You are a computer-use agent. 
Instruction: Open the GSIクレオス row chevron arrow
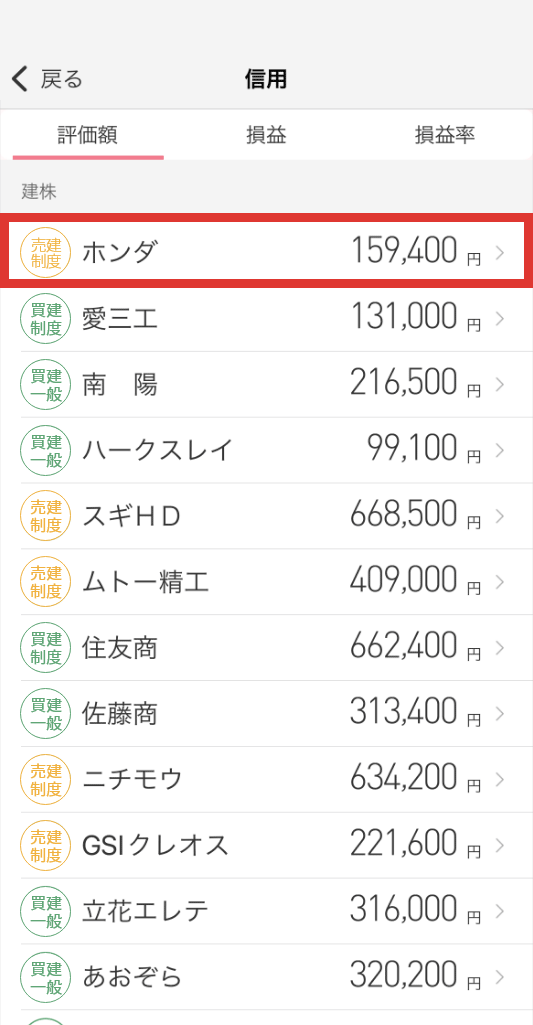click(500, 845)
